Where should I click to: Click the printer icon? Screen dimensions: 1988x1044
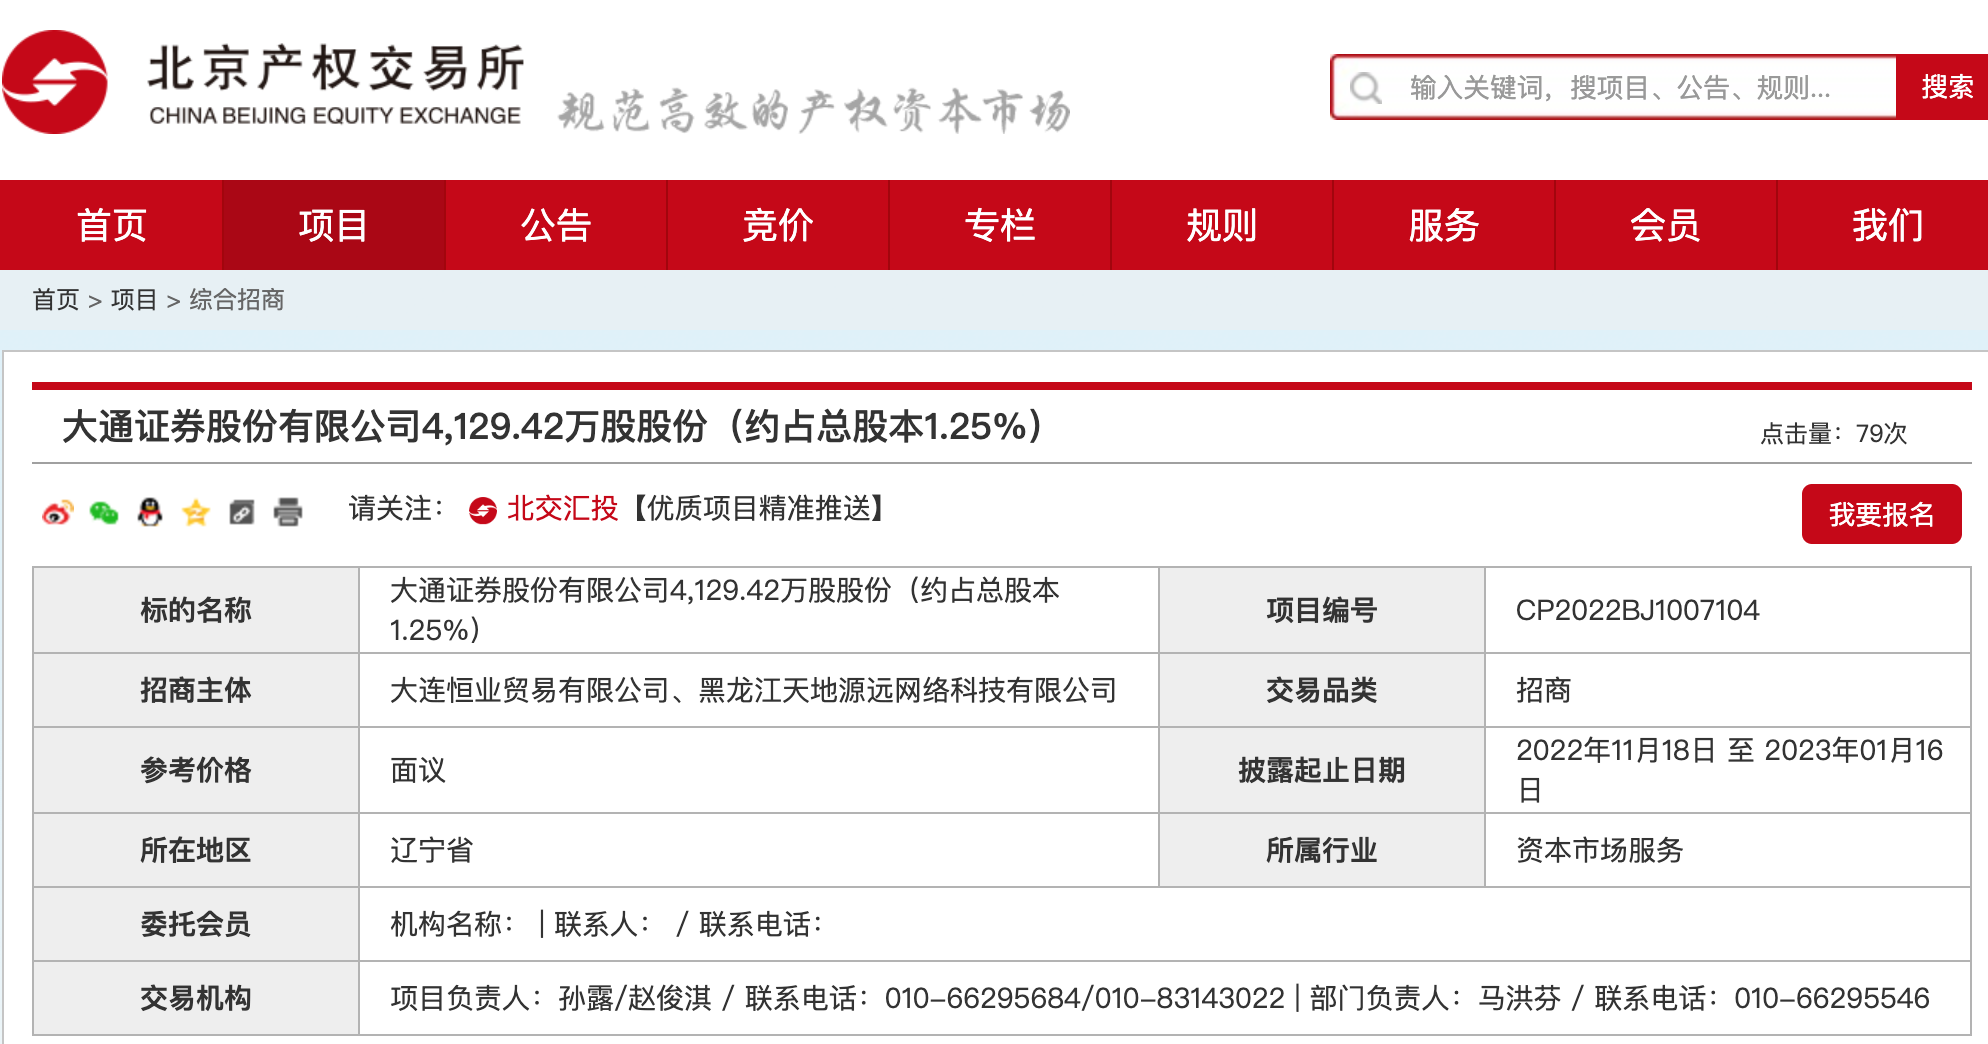[x=288, y=512]
